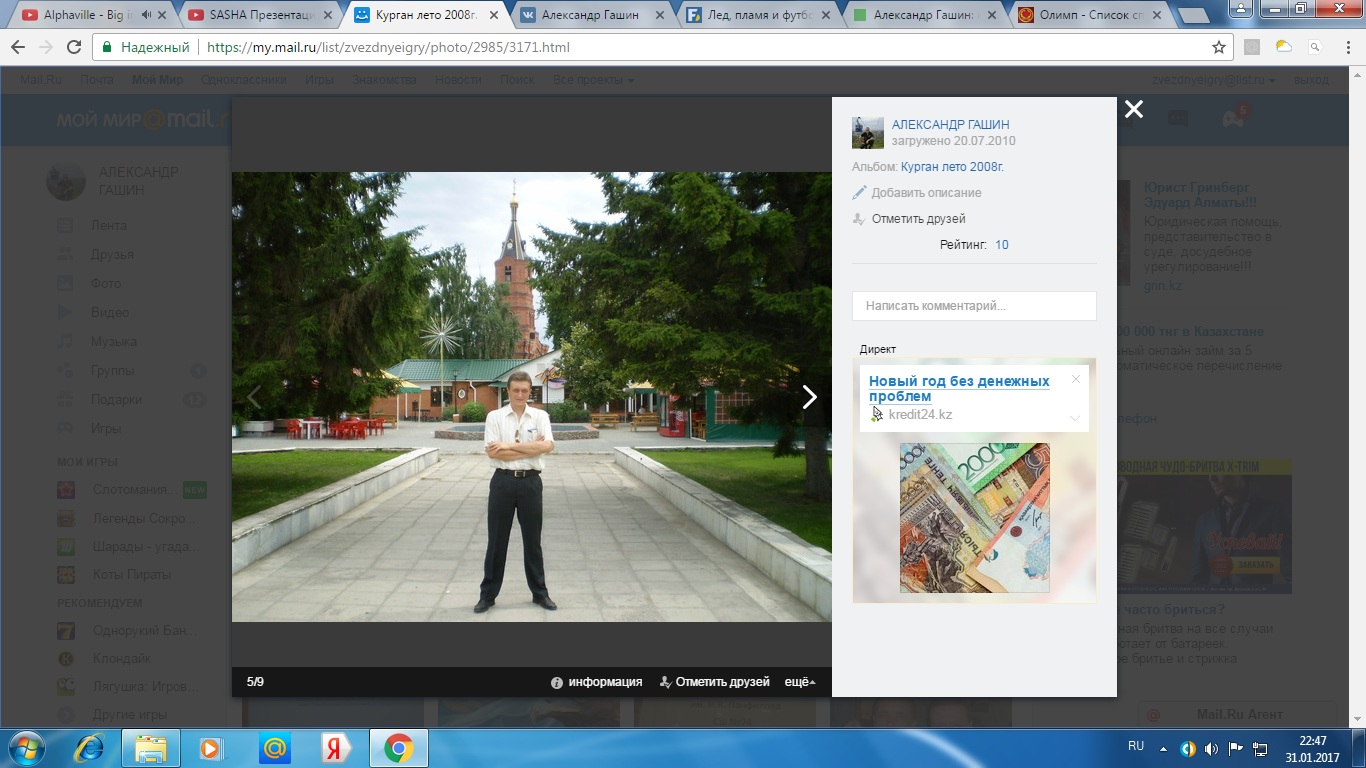1366x768 pixels.
Task: Expand the ещё menu below the photo
Action: tap(800, 682)
